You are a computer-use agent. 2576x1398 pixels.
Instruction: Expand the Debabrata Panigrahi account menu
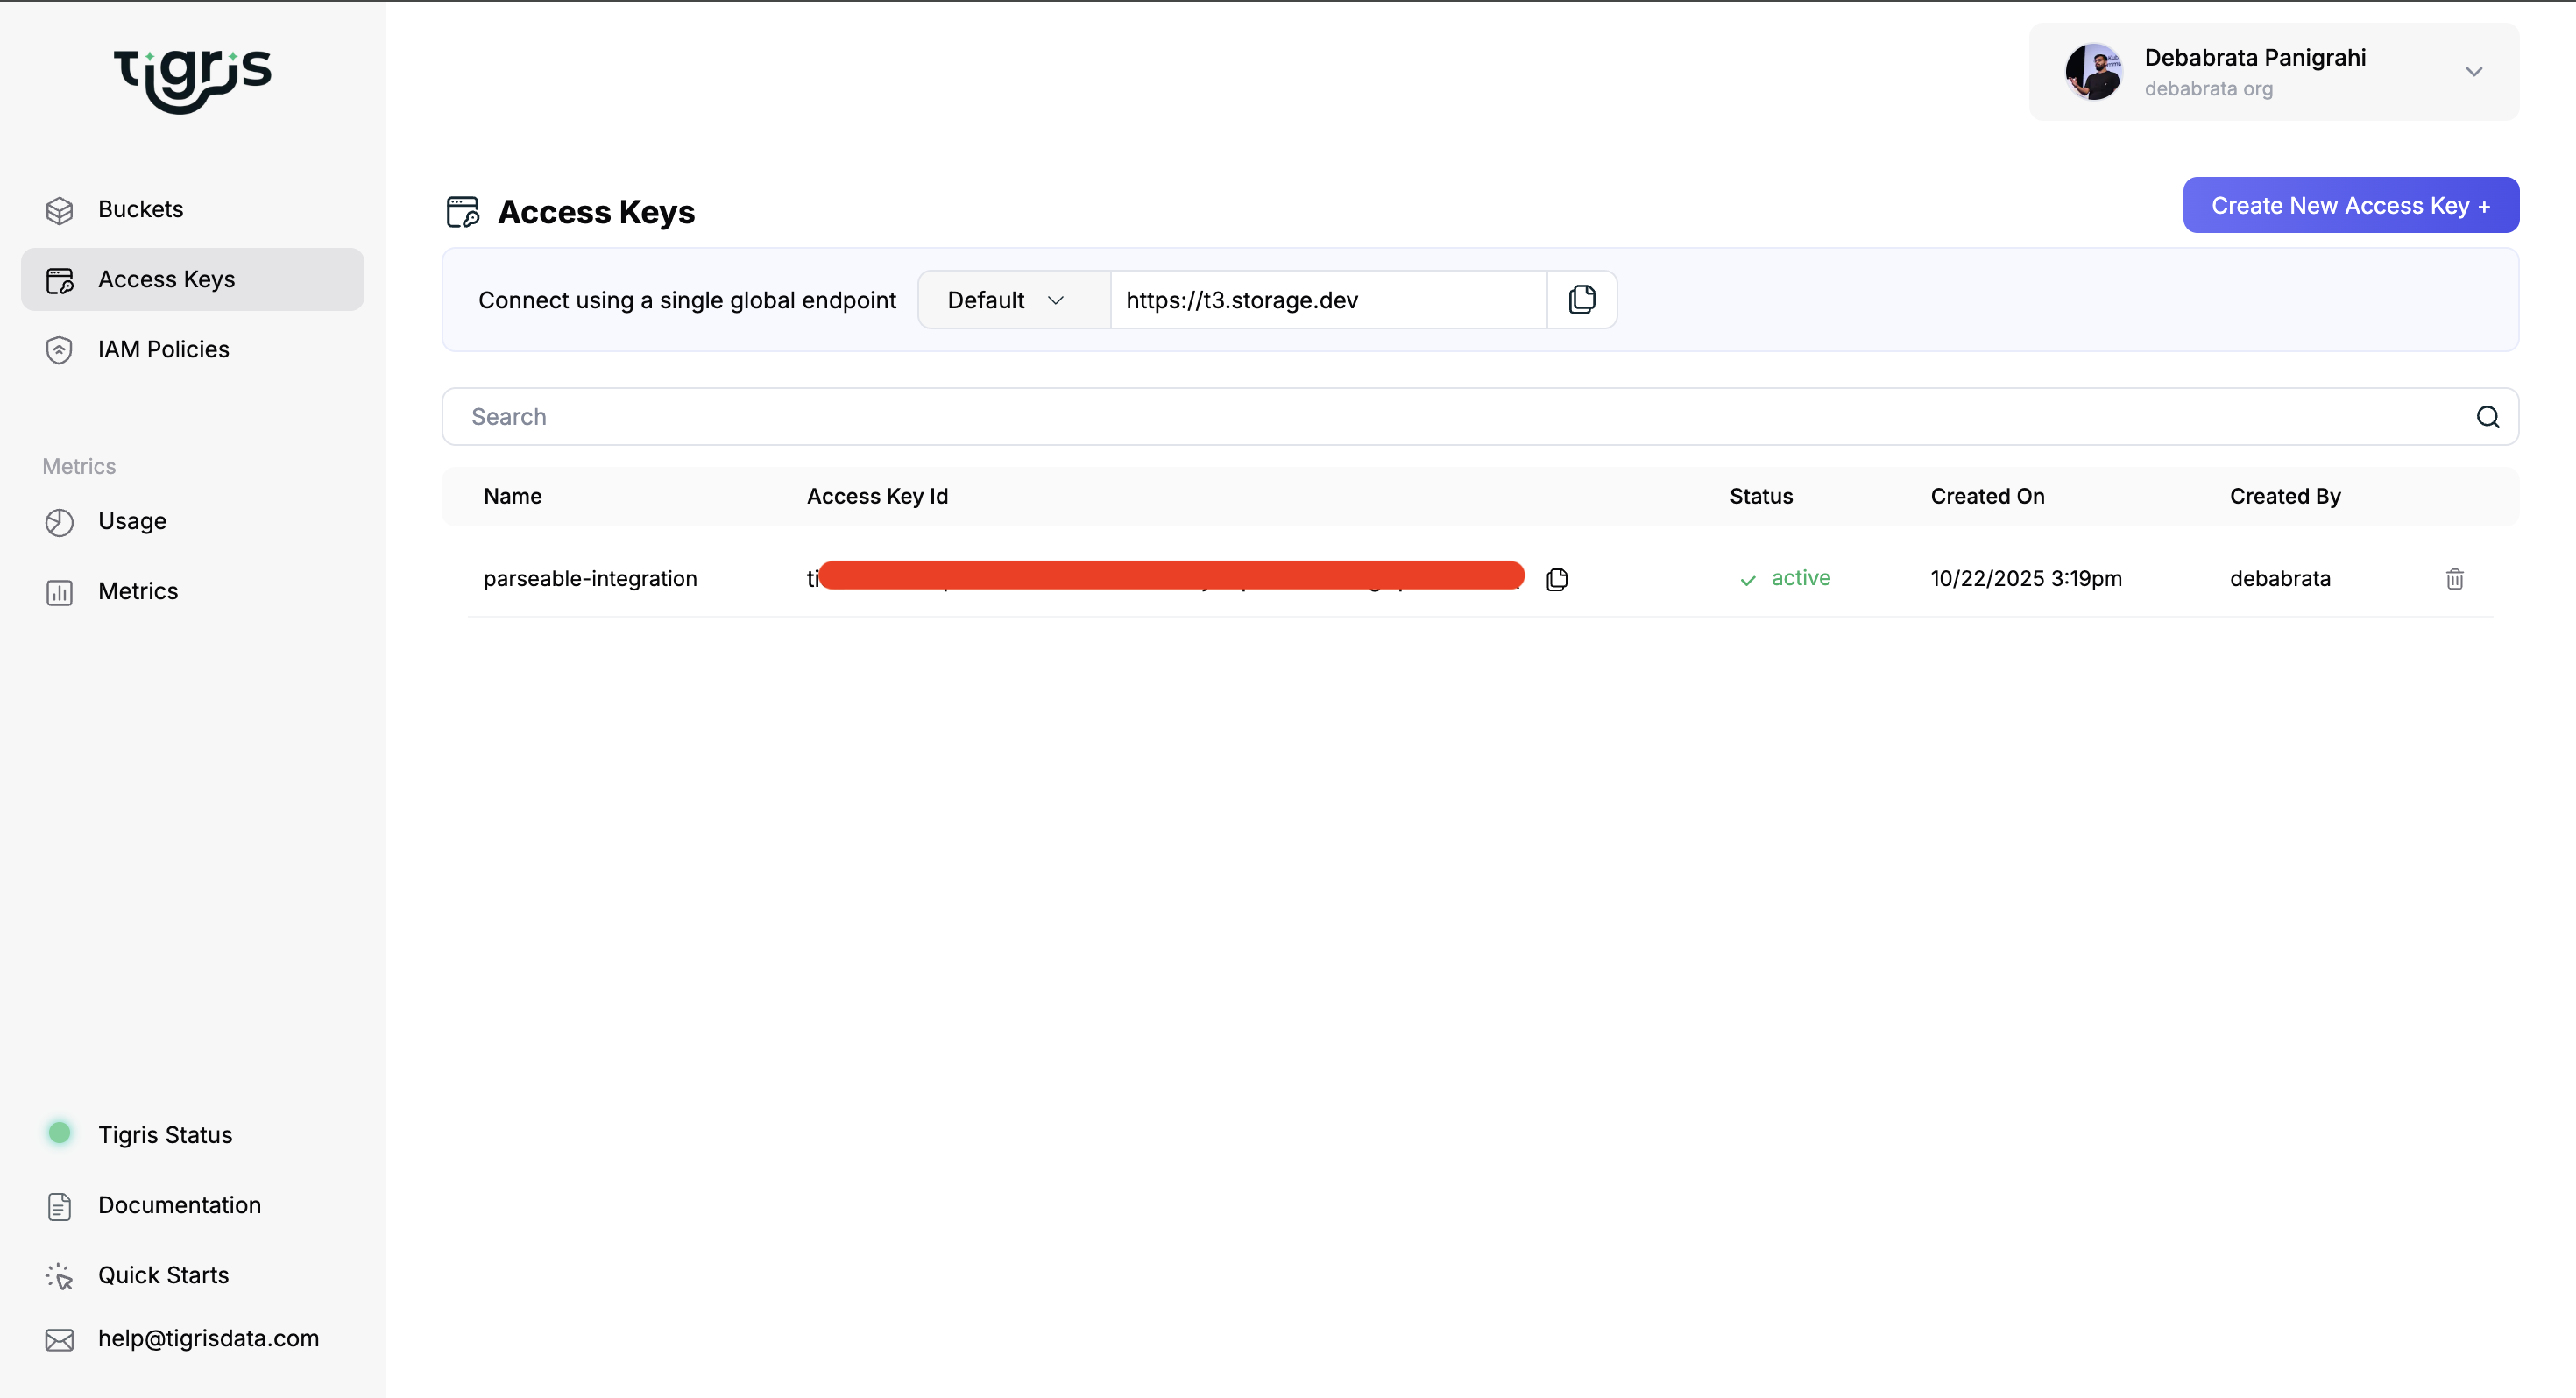tap(2473, 72)
